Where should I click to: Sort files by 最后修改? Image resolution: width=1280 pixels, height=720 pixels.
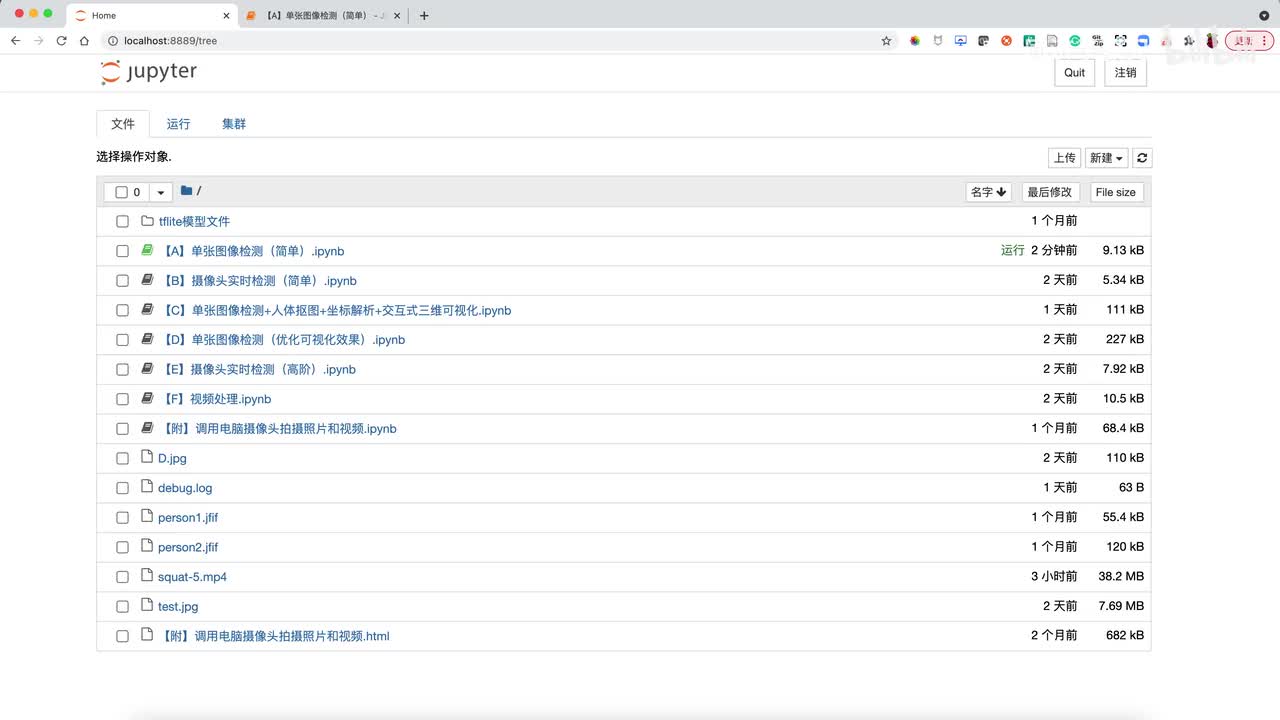tap(1050, 192)
